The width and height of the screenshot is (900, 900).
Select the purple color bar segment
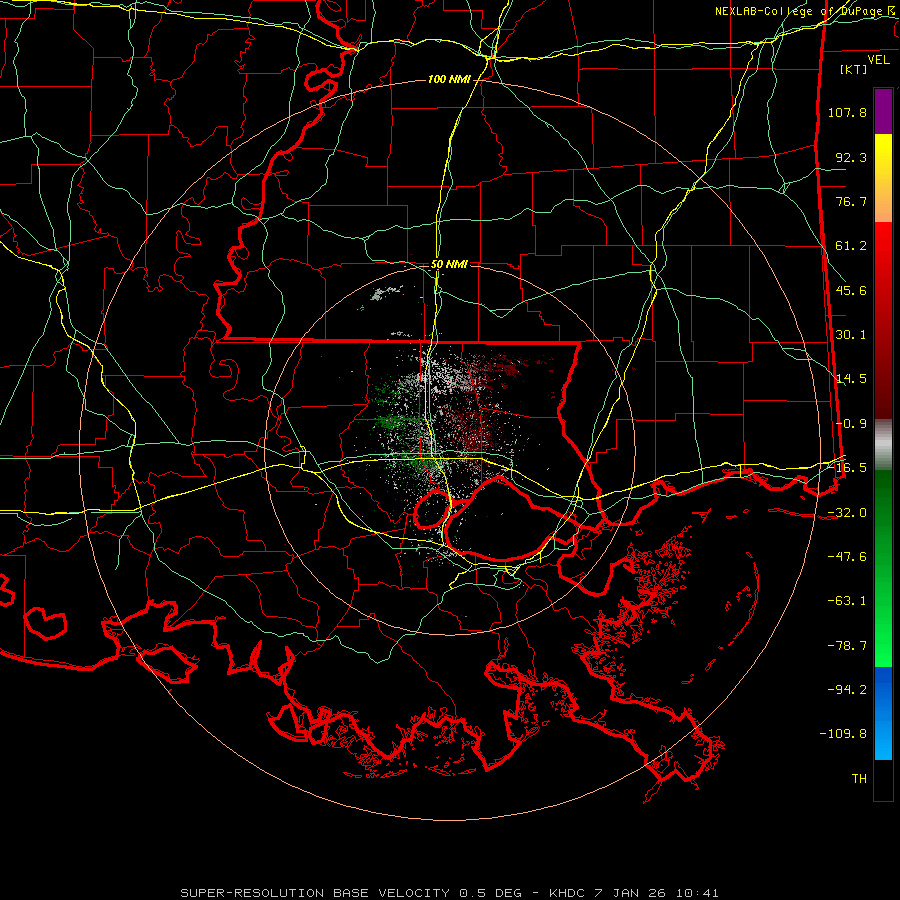click(x=883, y=111)
